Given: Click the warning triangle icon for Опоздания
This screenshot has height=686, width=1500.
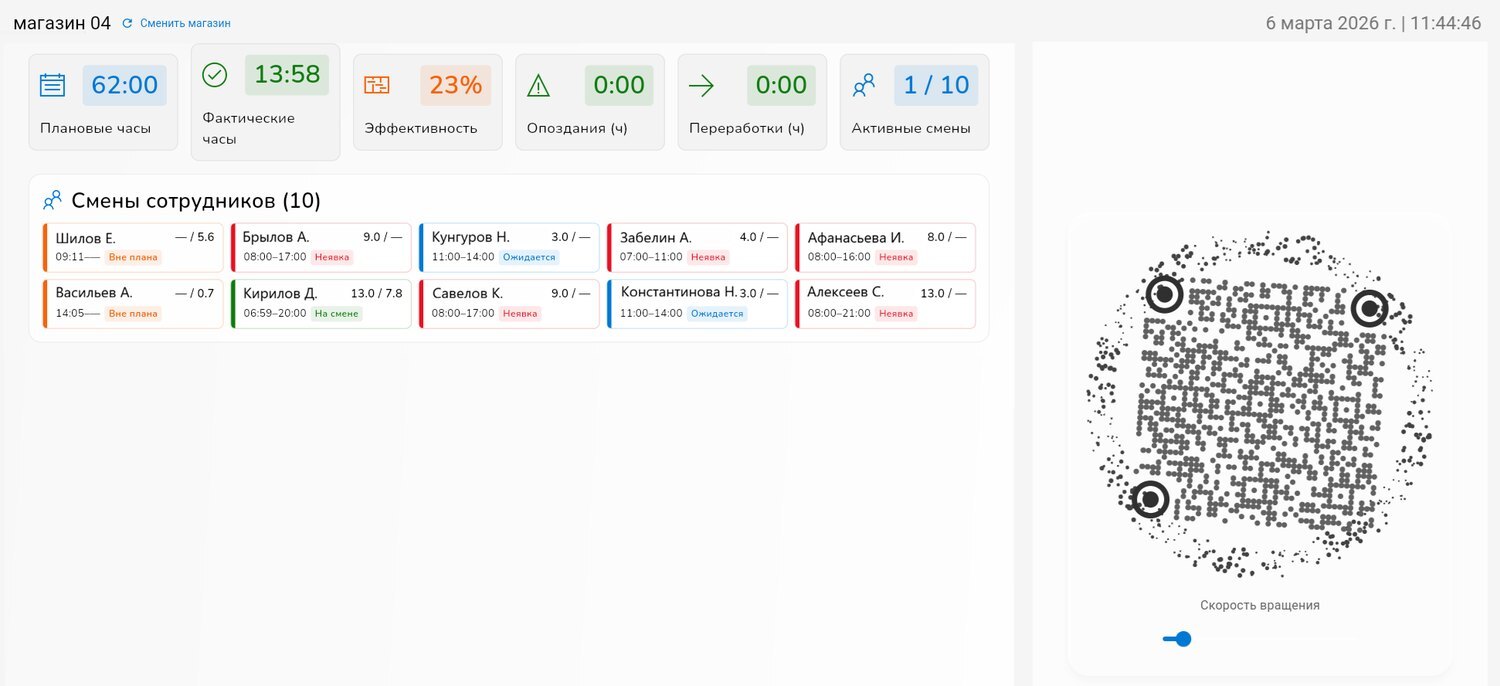Looking at the screenshot, I should (x=539, y=86).
